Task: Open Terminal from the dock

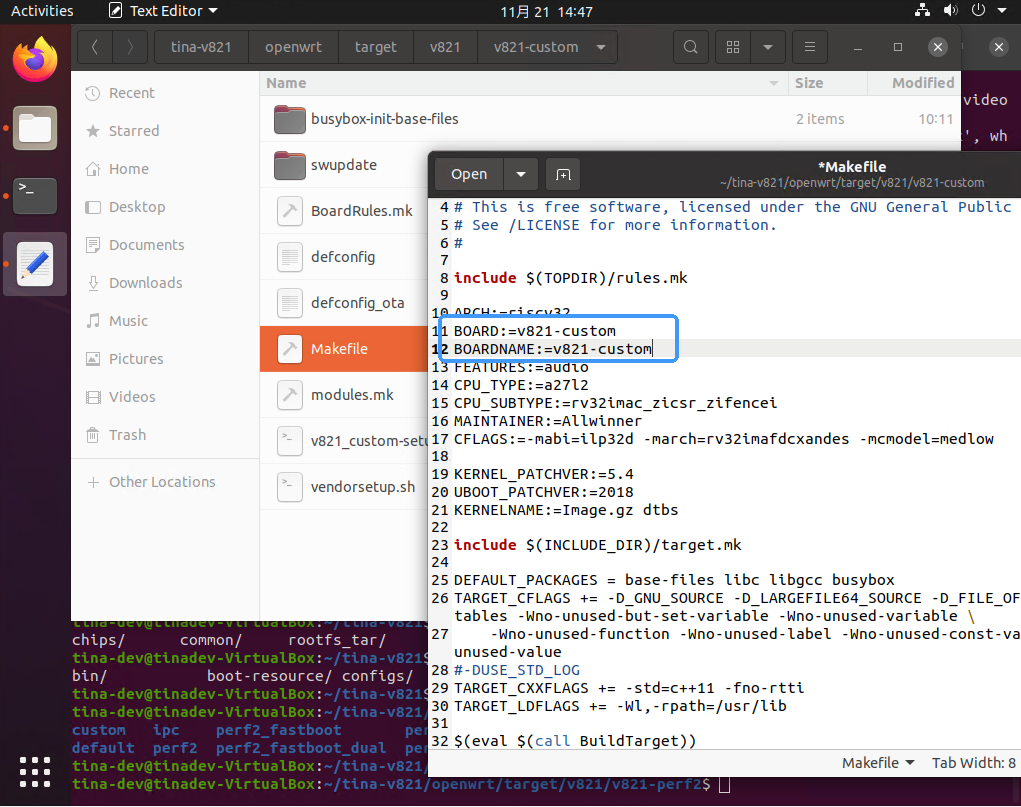Action: click(x=35, y=195)
